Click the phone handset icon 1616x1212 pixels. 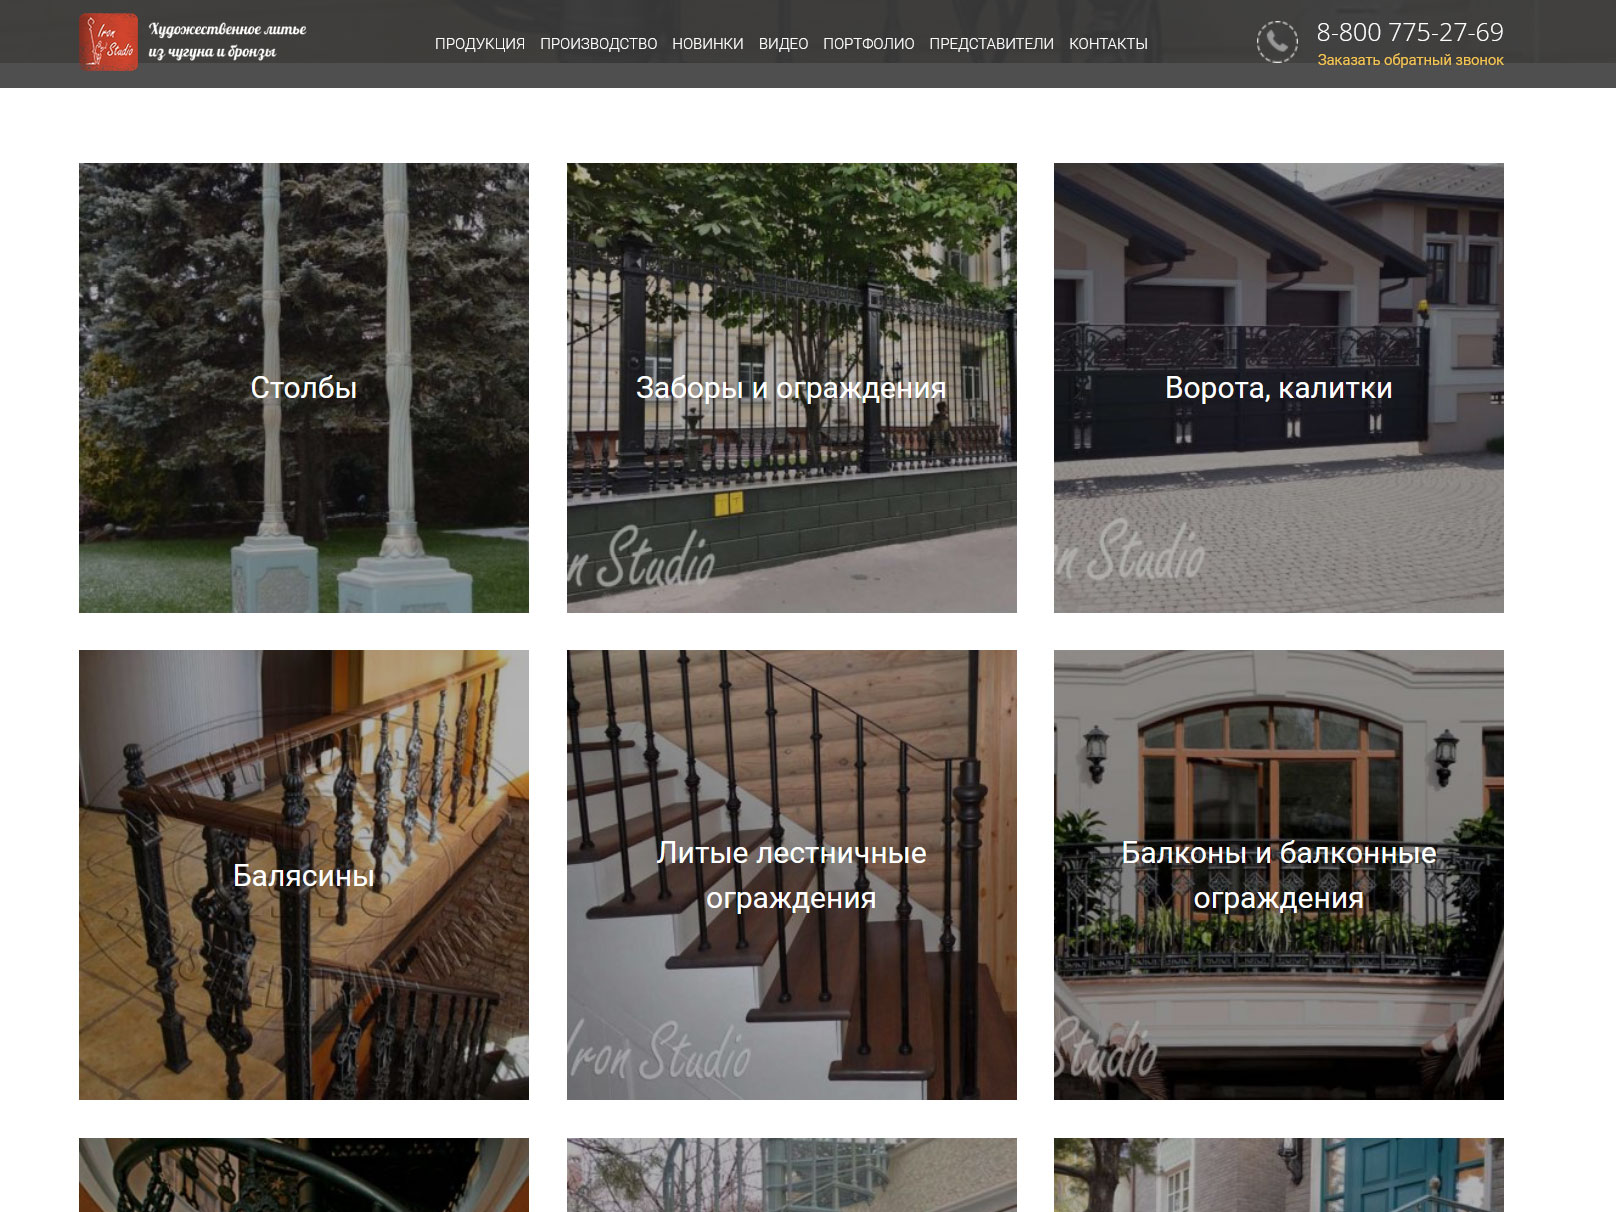point(1277,42)
